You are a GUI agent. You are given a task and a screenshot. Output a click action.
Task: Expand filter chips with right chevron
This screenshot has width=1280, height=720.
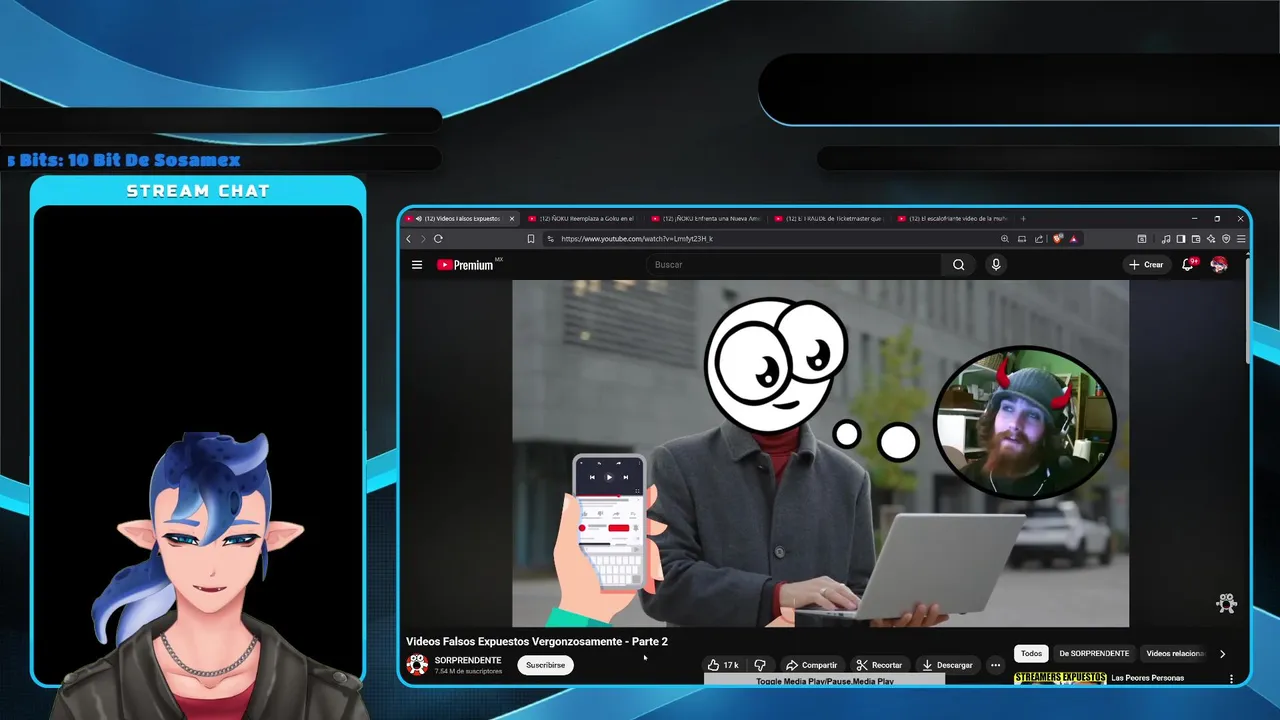coord(1222,654)
